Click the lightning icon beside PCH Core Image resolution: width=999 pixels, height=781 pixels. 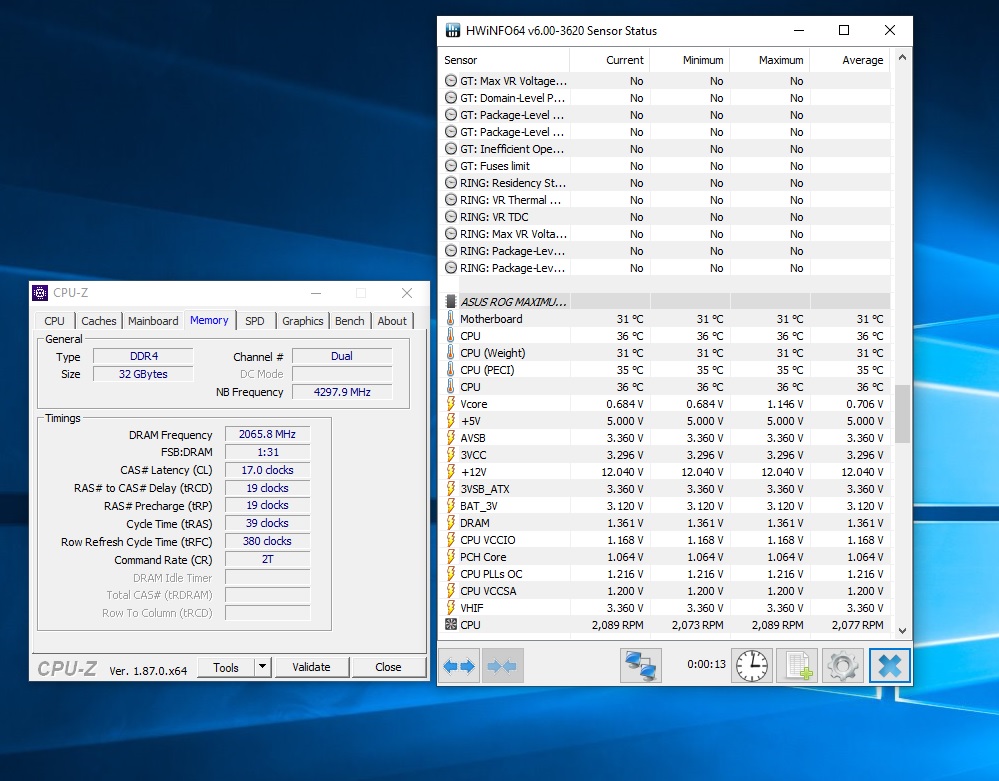pyautogui.click(x=450, y=557)
